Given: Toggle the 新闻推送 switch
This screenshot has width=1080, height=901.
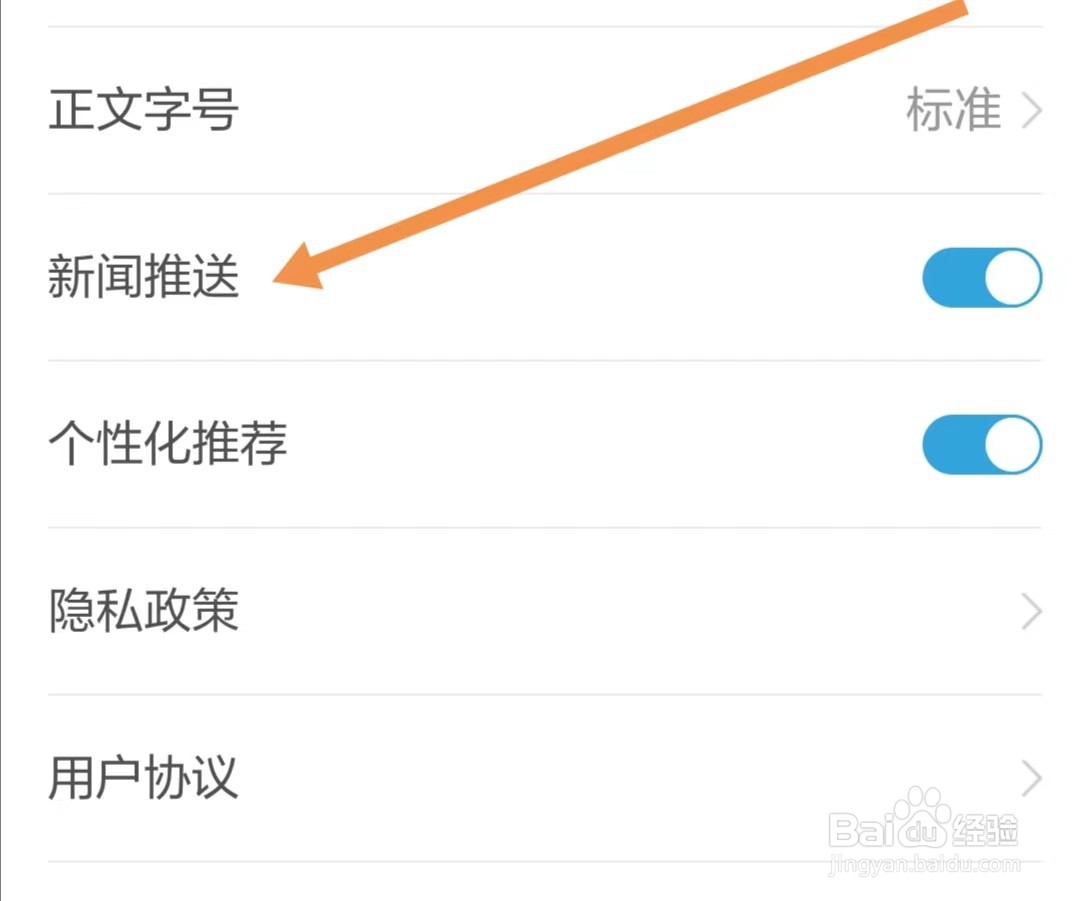Looking at the screenshot, I should [982, 278].
